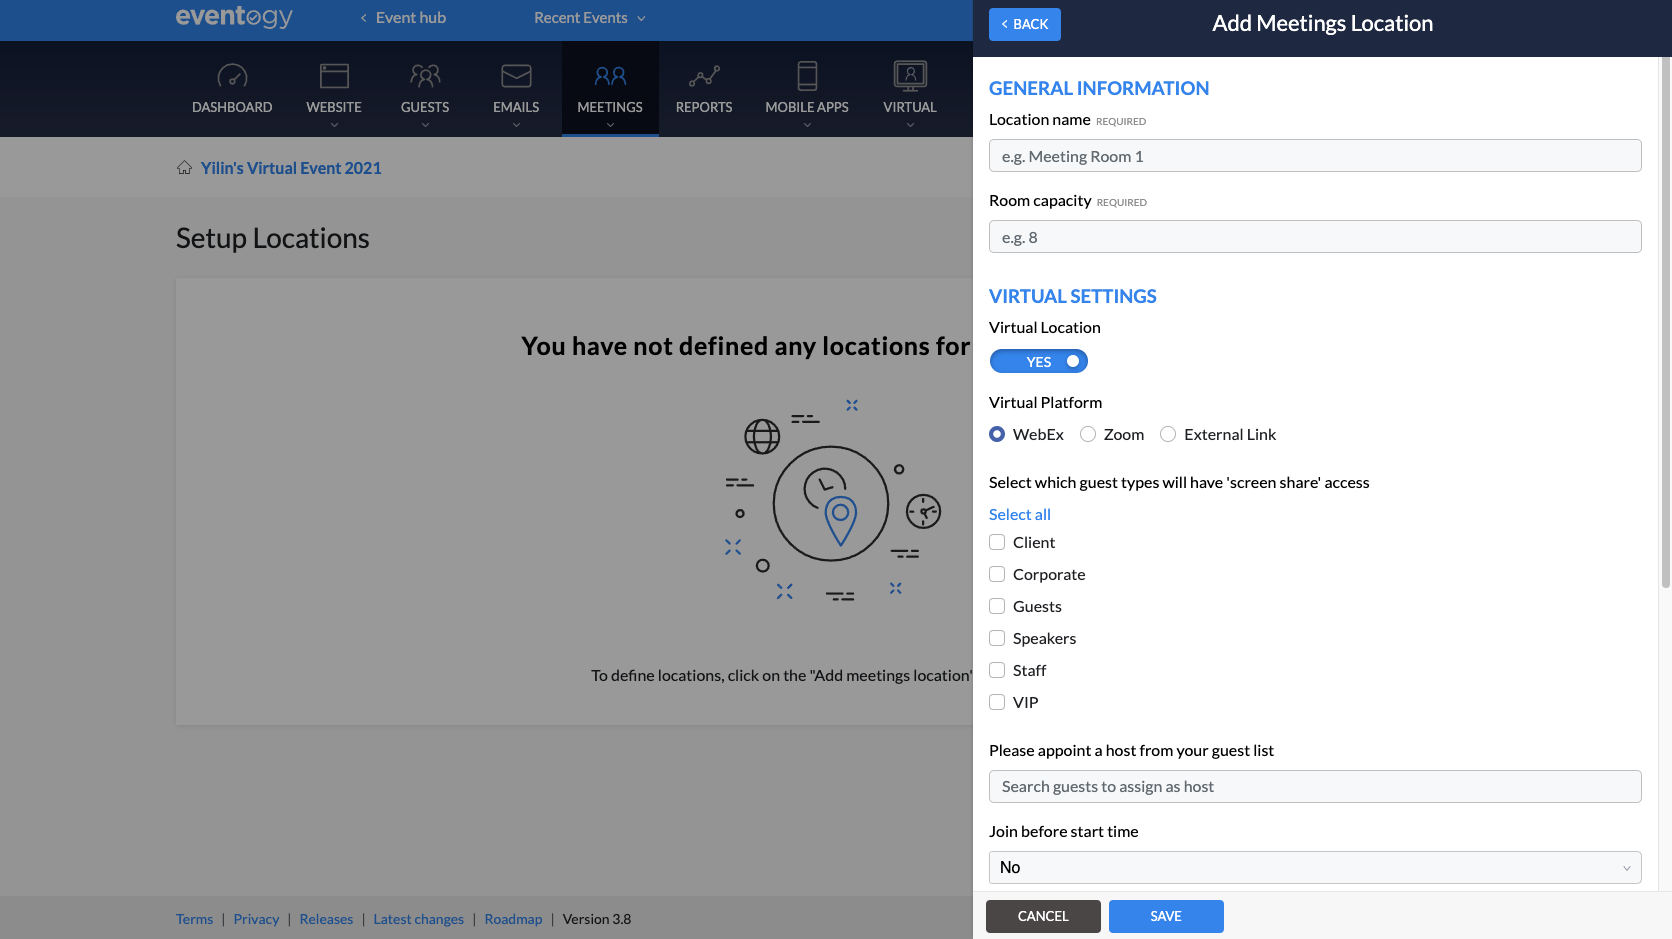Open the Recent Events dropdown
1672x939 pixels.
tap(589, 17)
